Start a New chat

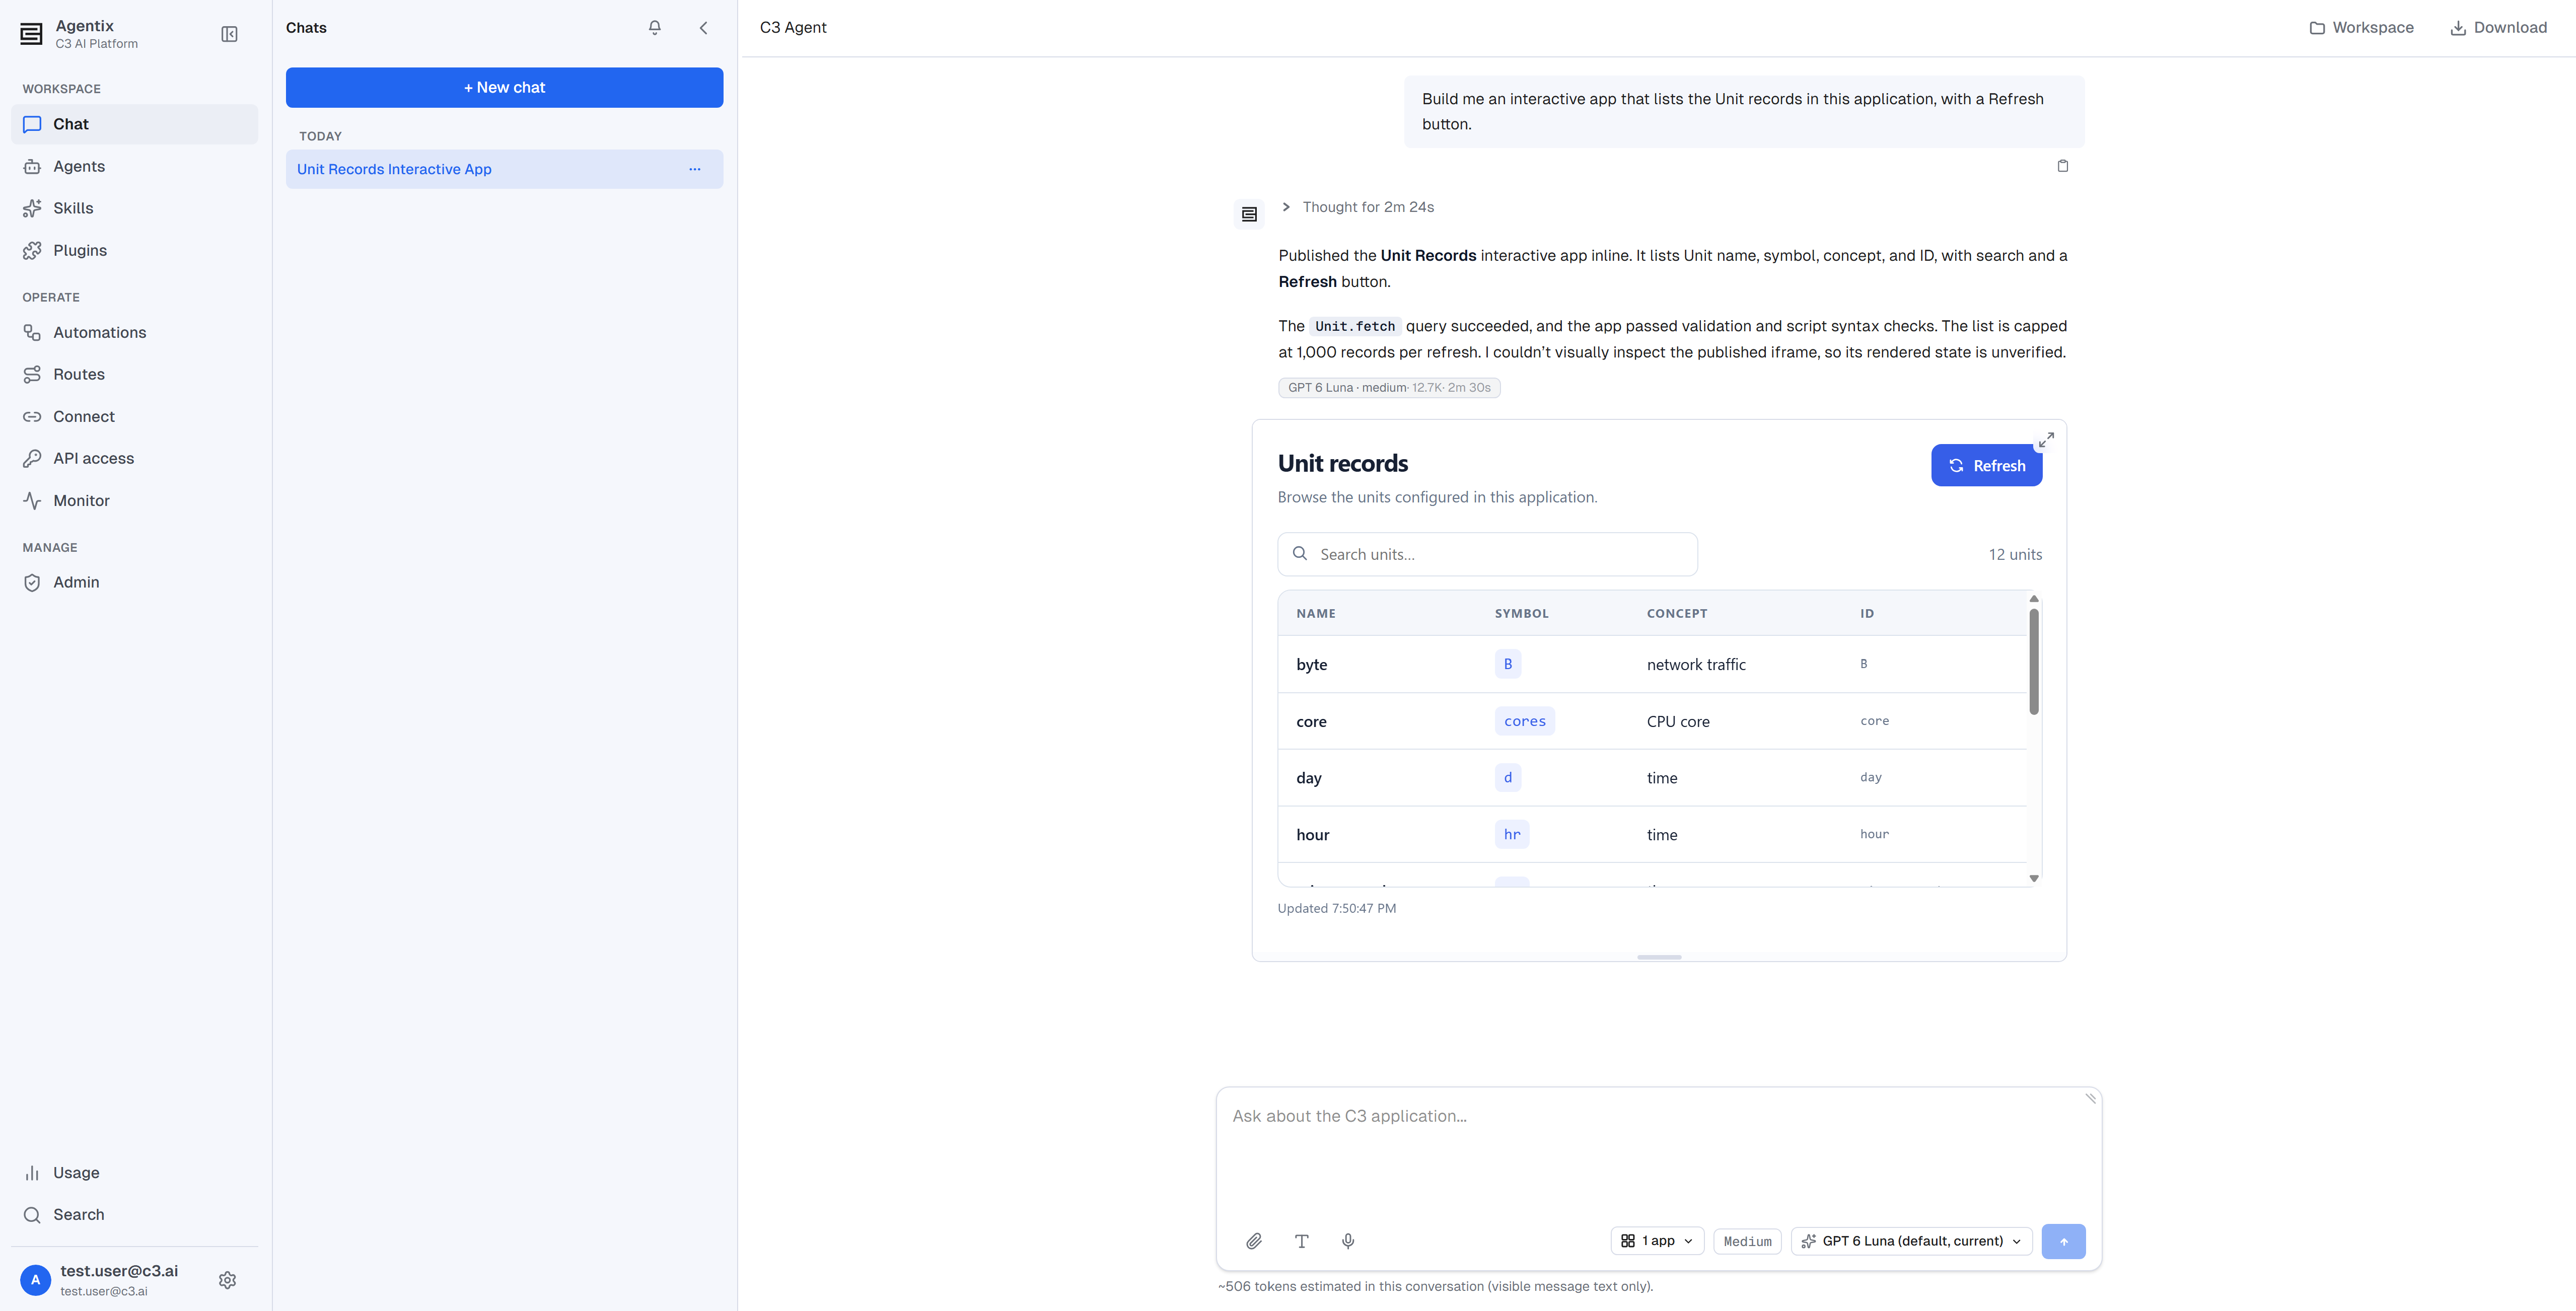tap(504, 88)
